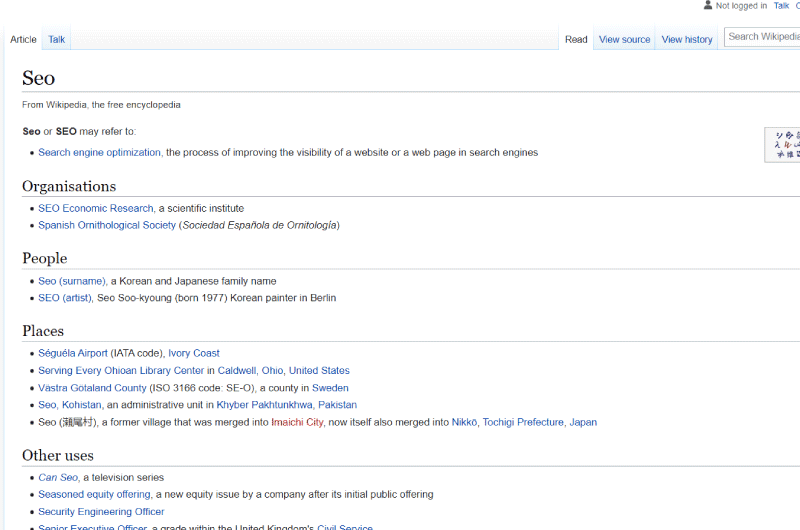Open the View source tab
This screenshot has height=530, width=800.
pyautogui.click(x=624, y=39)
